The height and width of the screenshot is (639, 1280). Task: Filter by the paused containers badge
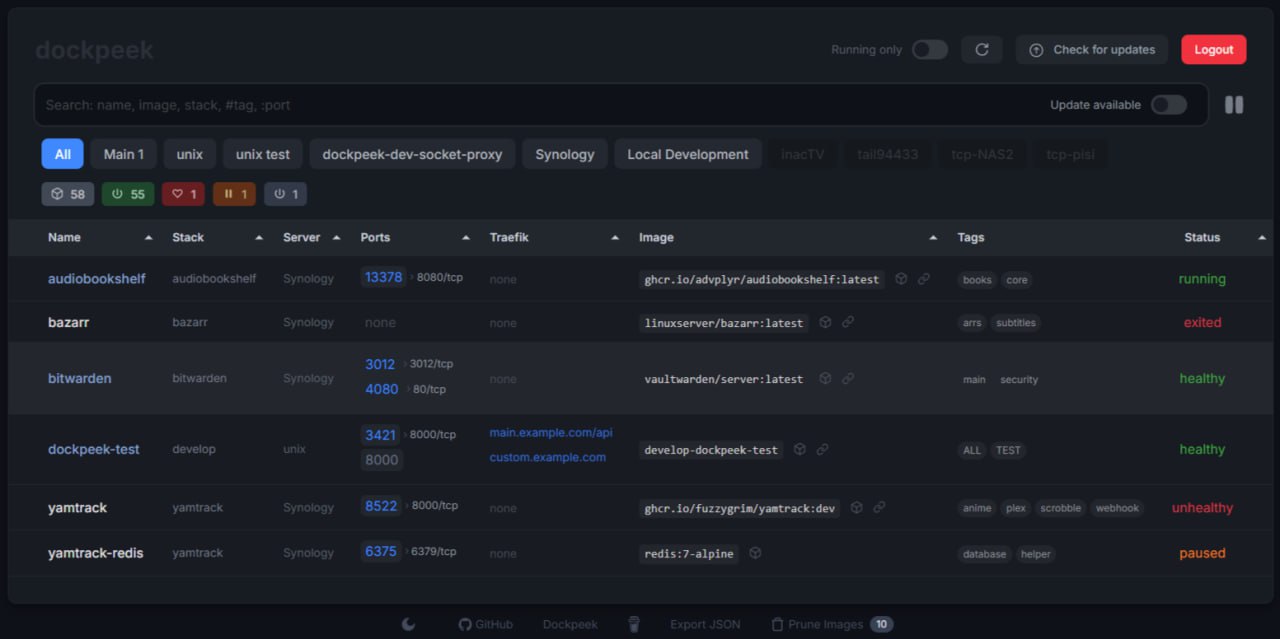point(234,194)
